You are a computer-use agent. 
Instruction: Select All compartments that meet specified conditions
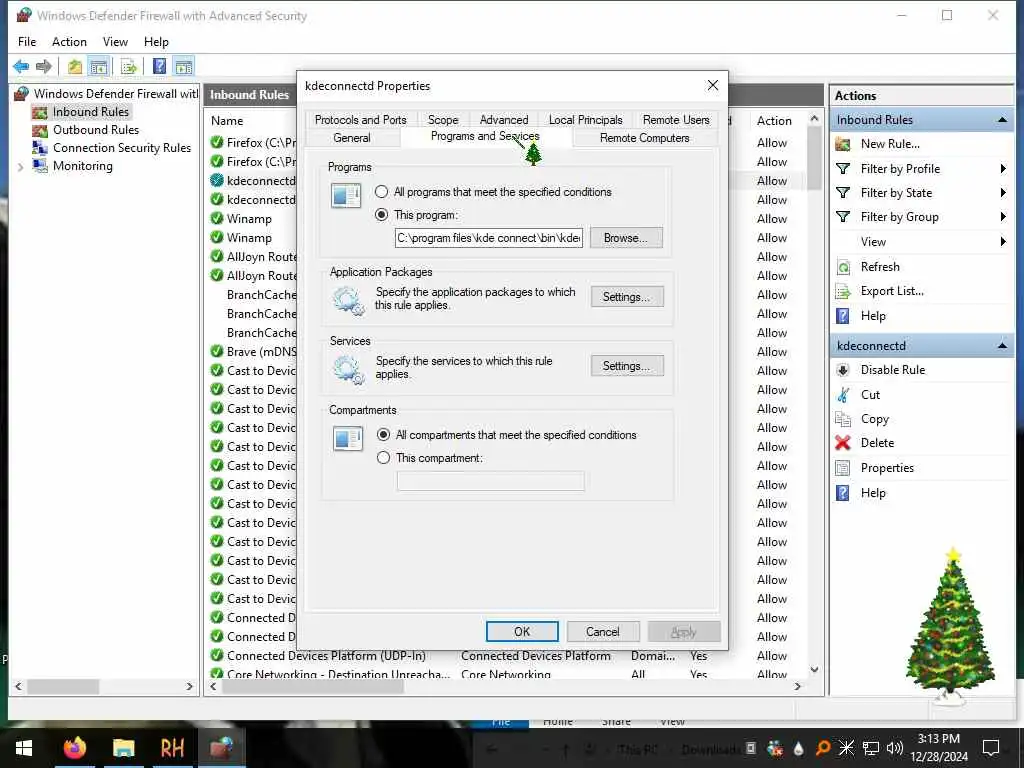[x=383, y=435]
